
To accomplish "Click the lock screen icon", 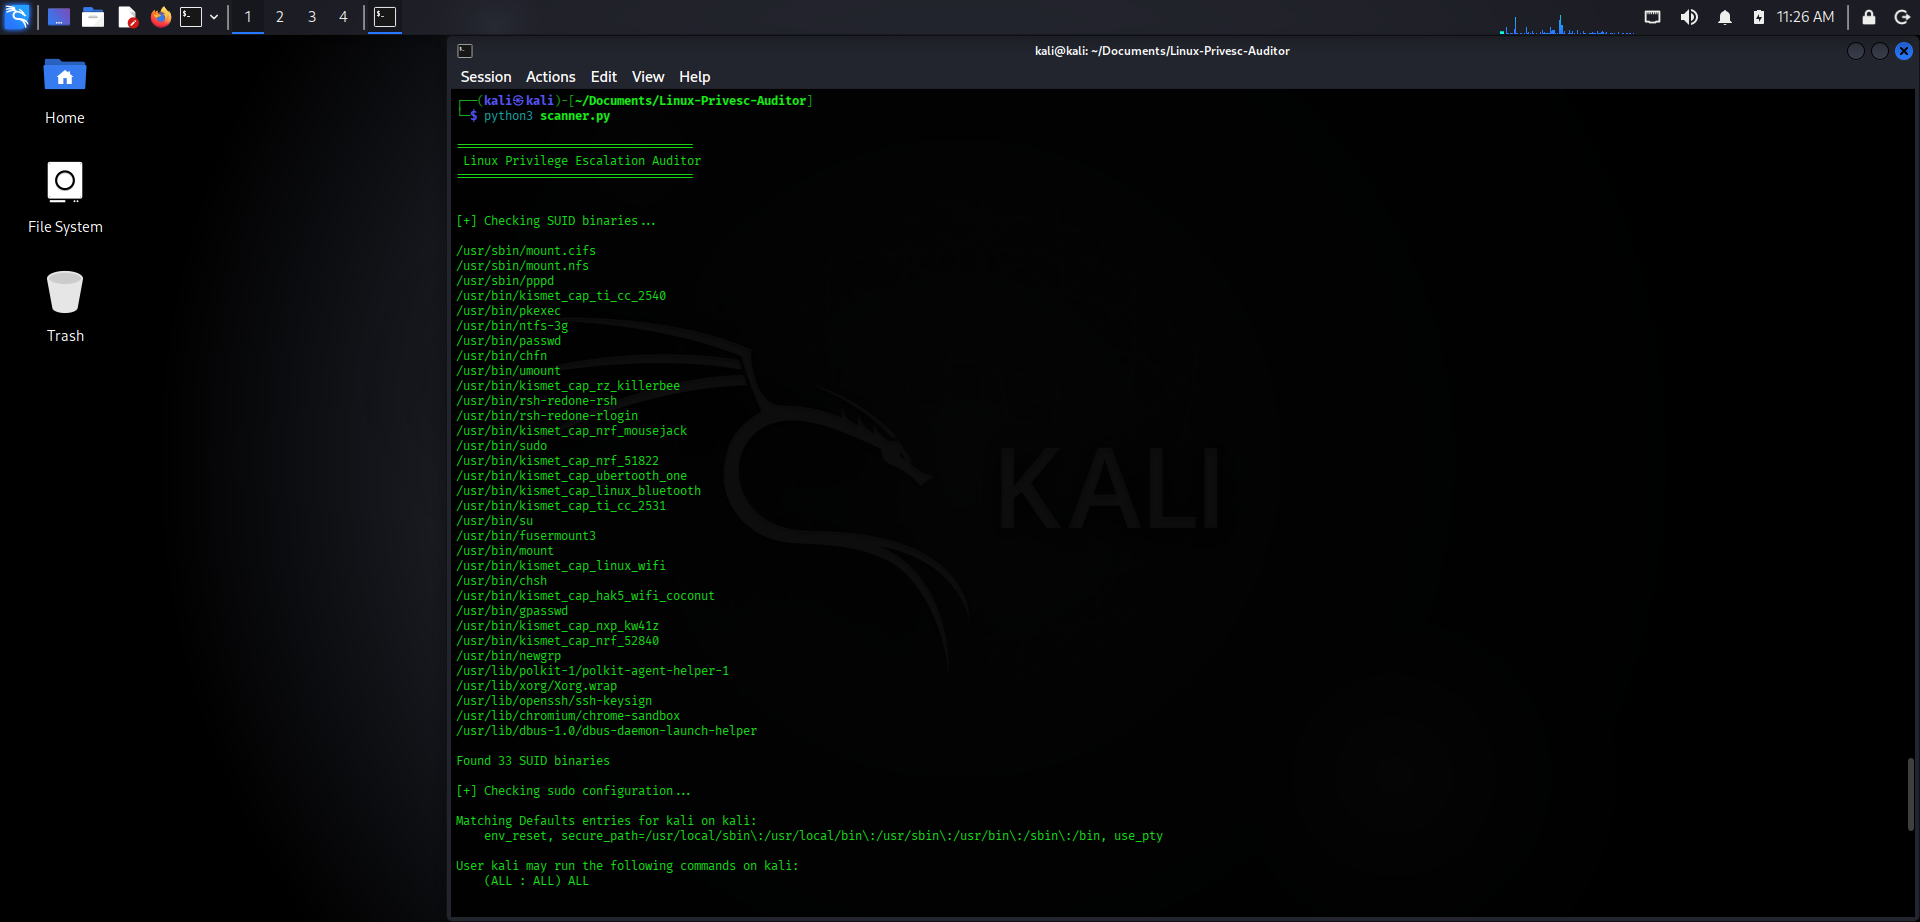I will click(1868, 17).
